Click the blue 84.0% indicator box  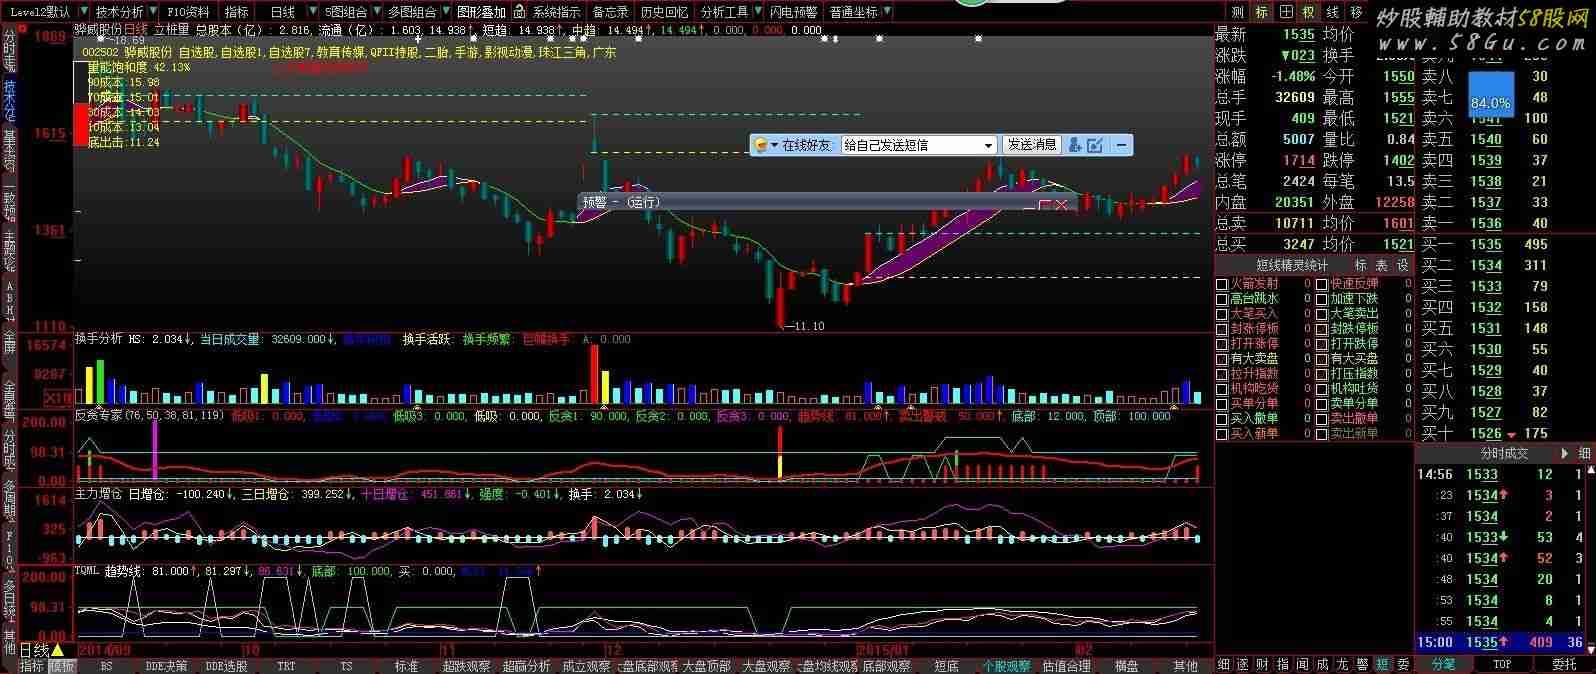click(1490, 93)
